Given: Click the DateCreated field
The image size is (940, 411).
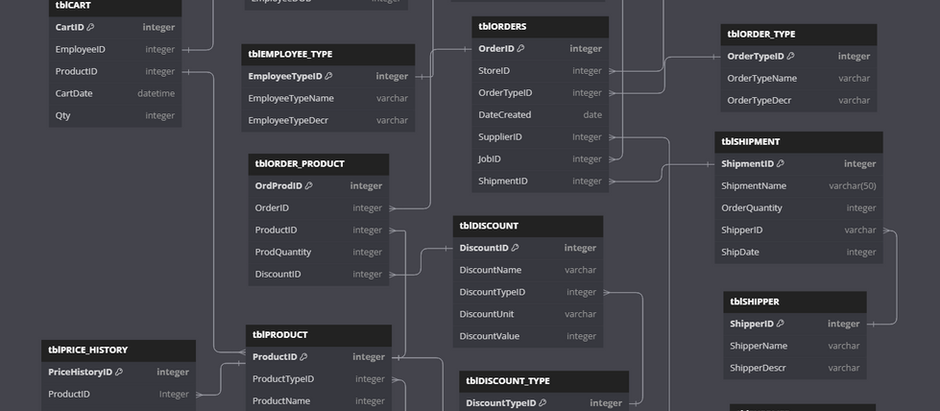Looking at the screenshot, I should point(540,115).
